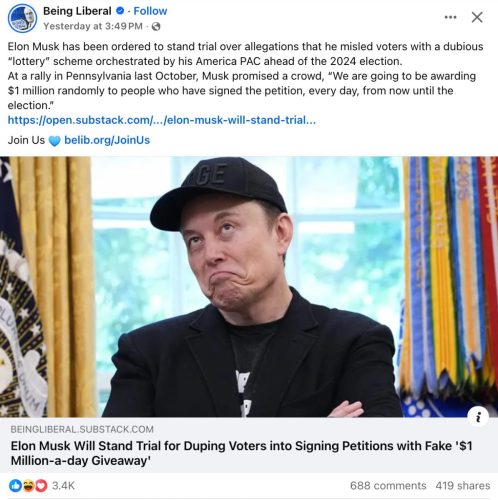Click the blue heart emoji beside Join Us
This screenshot has width=498, height=500.
coord(54,141)
